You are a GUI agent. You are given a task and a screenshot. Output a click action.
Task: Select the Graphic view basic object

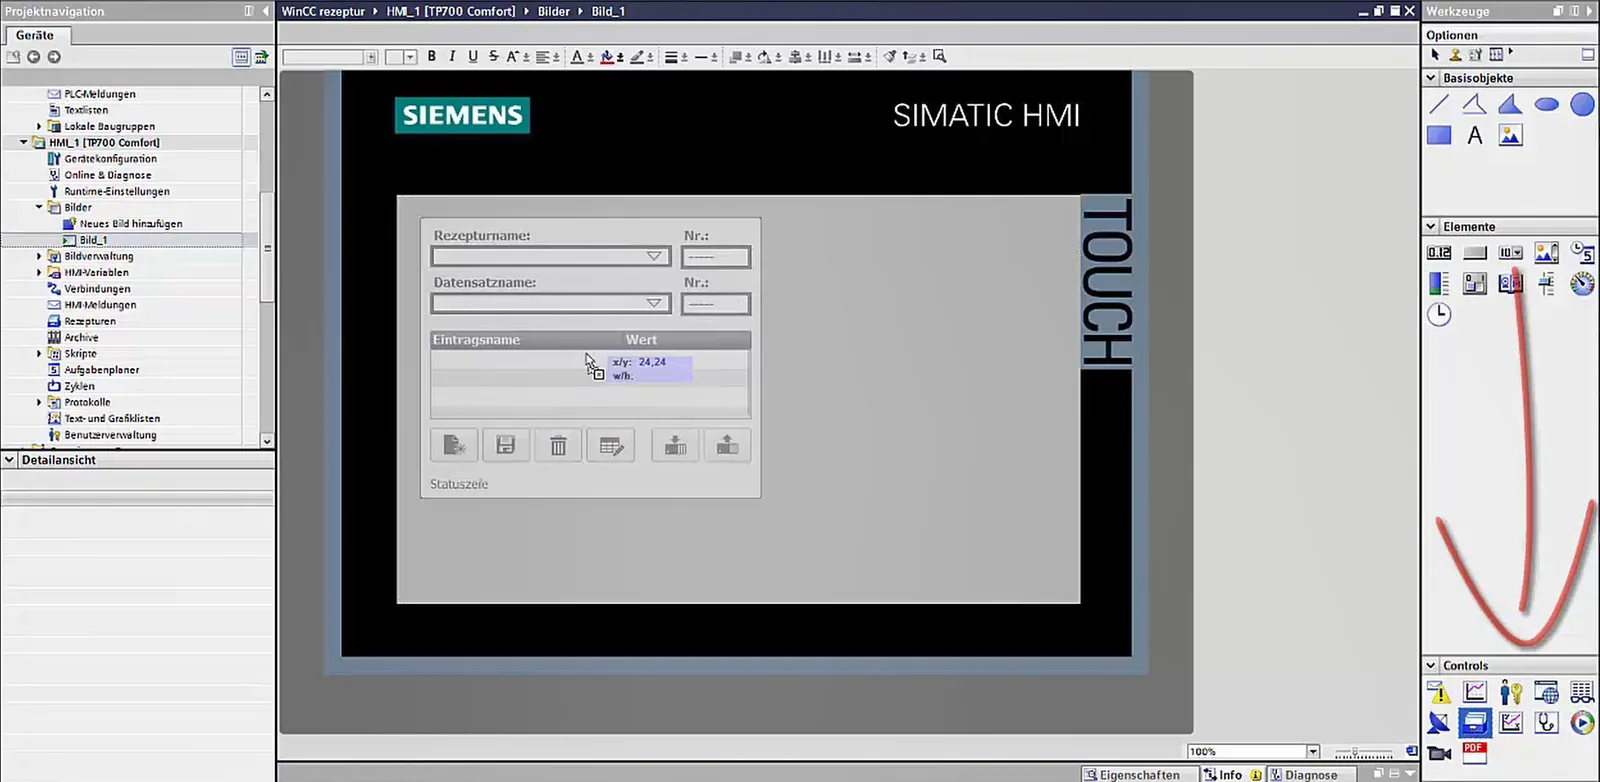pyautogui.click(x=1511, y=135)
